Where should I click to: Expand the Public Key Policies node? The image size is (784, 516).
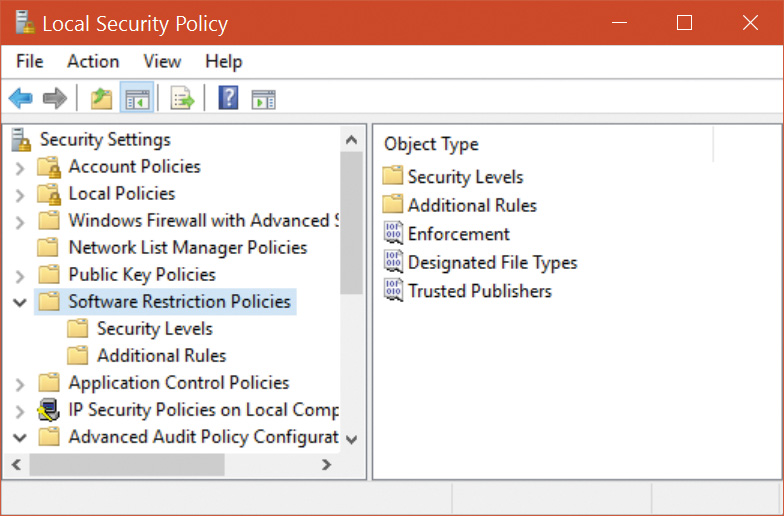pyautogui.click(x=20, y=275)
